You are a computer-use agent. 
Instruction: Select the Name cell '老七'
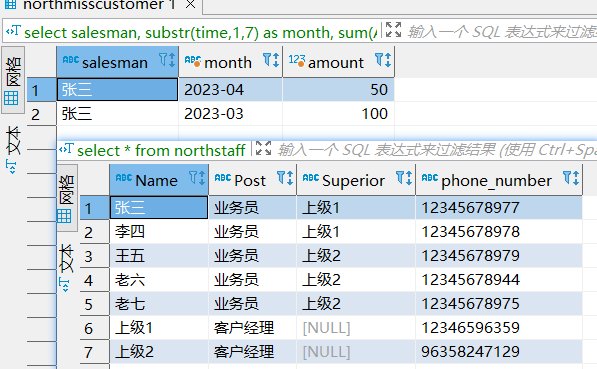159,304
